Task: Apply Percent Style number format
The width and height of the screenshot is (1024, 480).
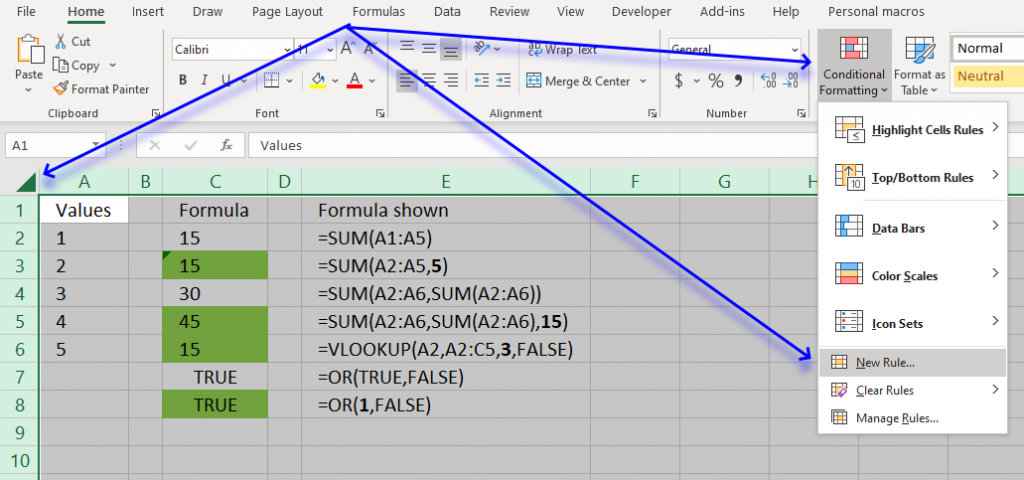Action: tap(715, 81)
